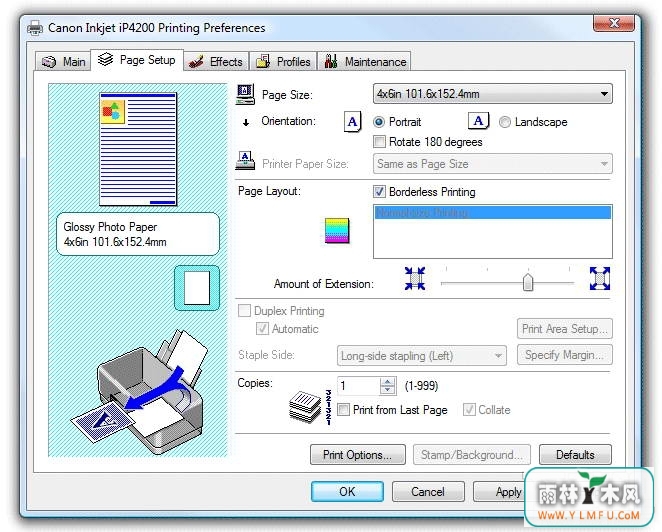Increase copies with the up spinner arrow
Viewport: 662px width, 532px height.
tap(388, 381)
